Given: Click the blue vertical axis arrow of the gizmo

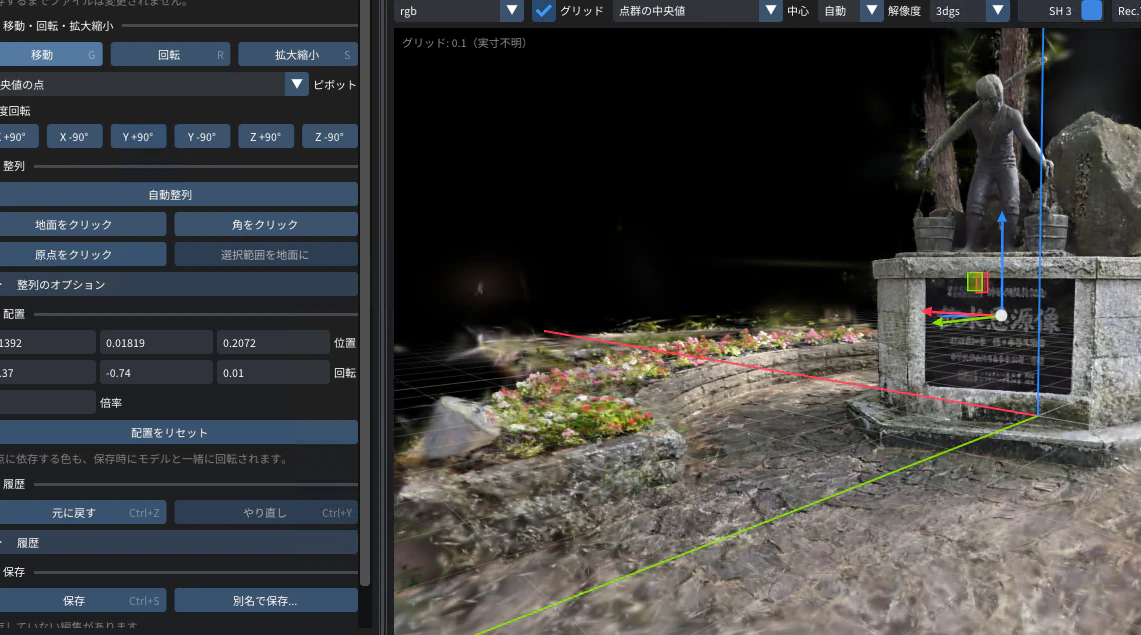Looking at the screenshot, I should [1002, 262].
